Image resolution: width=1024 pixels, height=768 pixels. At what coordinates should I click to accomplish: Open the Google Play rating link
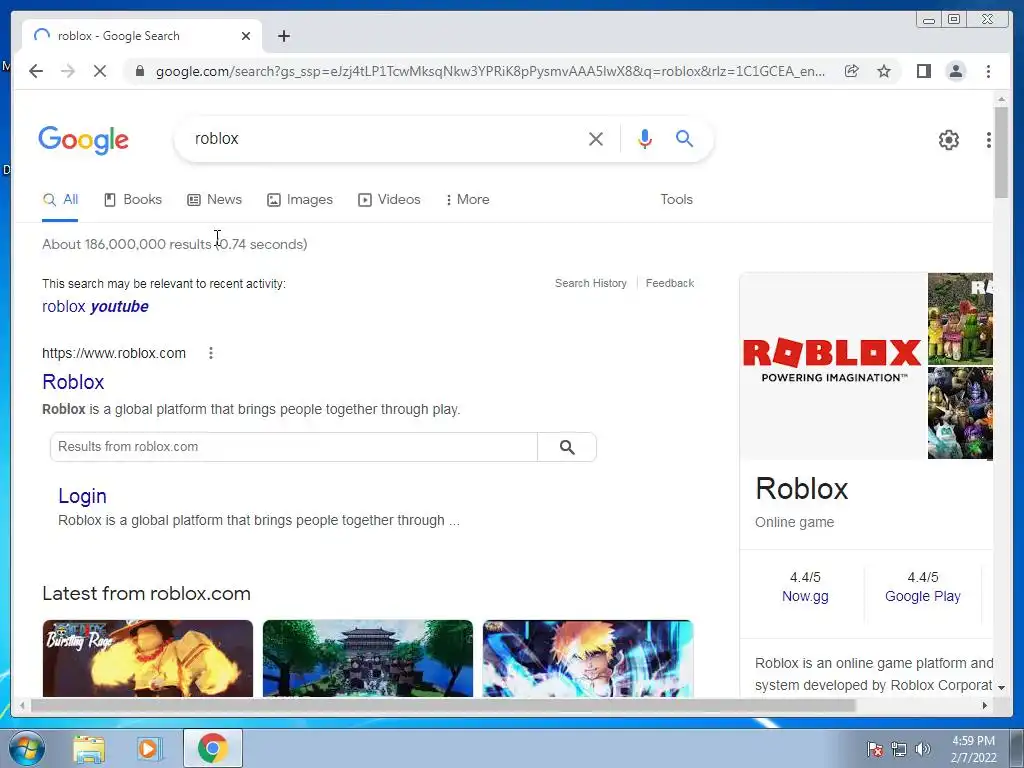point(923,596)
